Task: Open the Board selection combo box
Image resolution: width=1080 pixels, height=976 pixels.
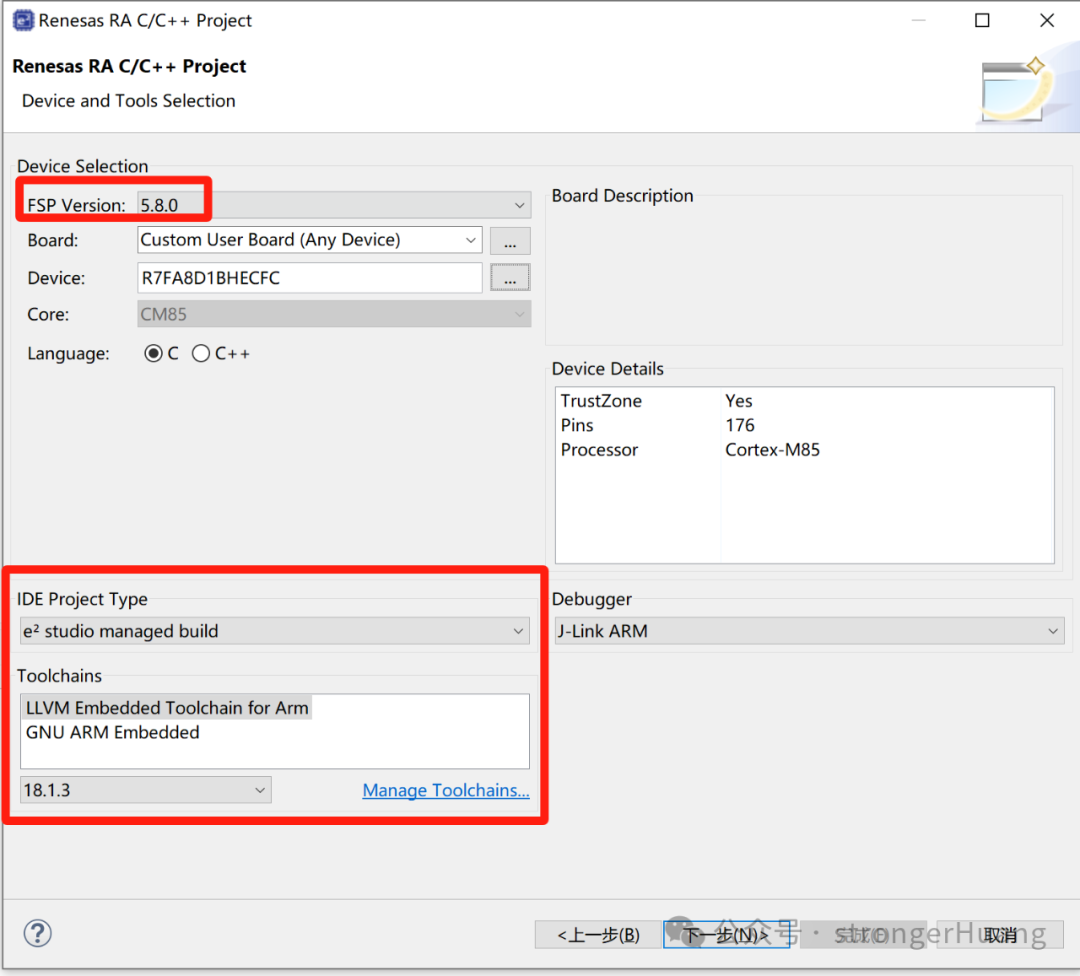Action: tap(309, 240)
